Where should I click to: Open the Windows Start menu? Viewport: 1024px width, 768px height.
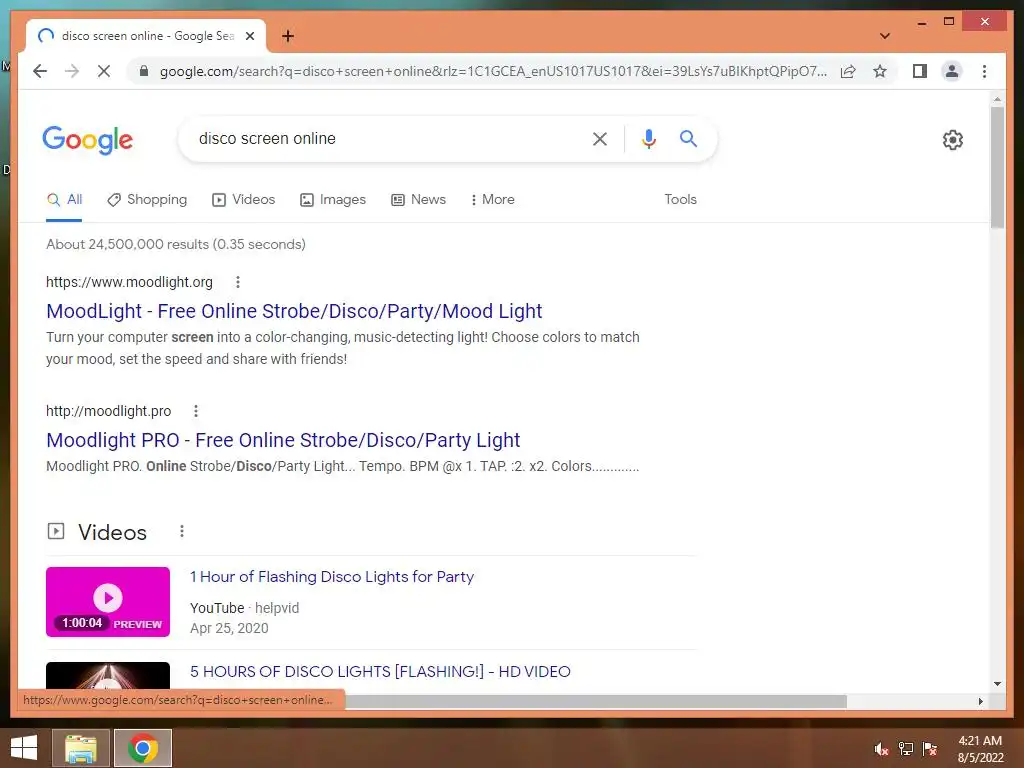[24, 748]
